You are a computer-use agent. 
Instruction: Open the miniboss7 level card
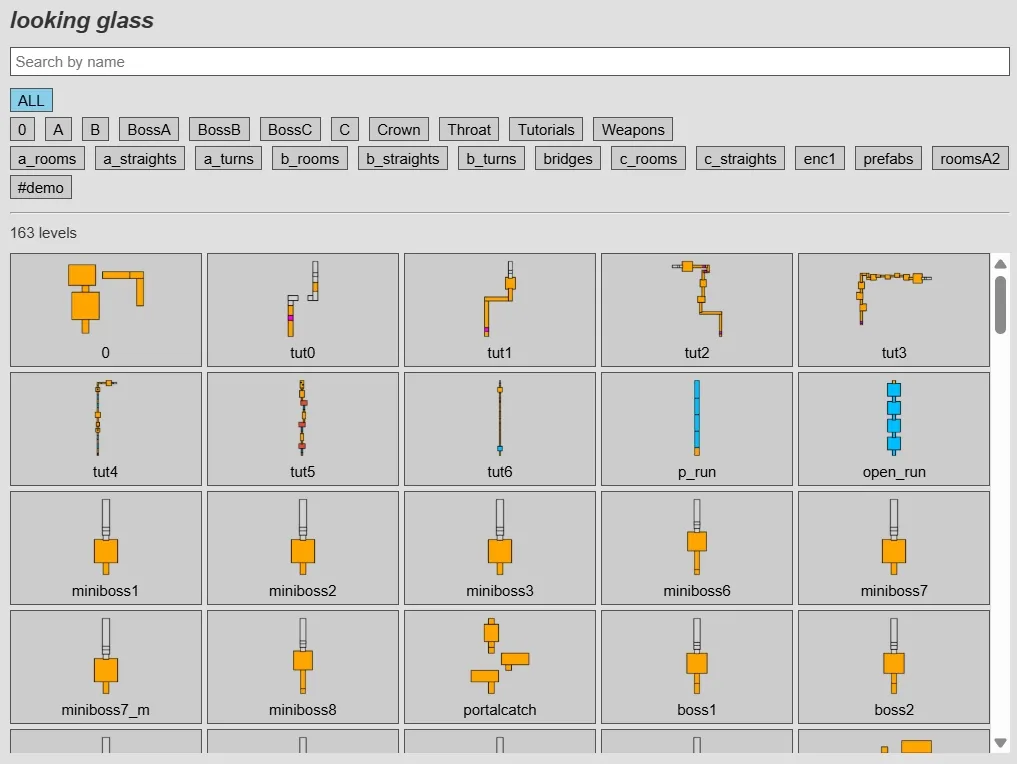[894, 548]
